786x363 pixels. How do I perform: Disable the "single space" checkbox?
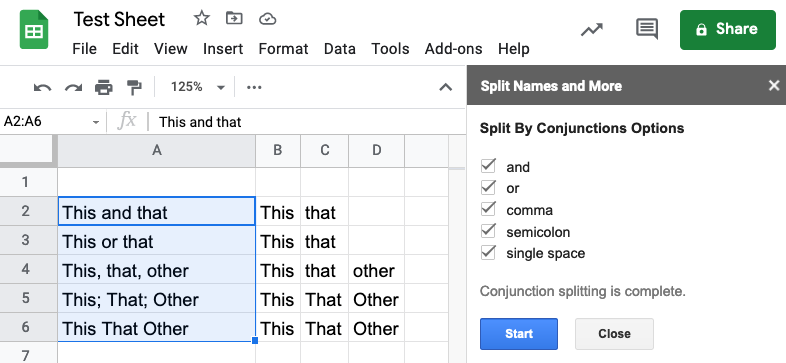tap(488, 252)
